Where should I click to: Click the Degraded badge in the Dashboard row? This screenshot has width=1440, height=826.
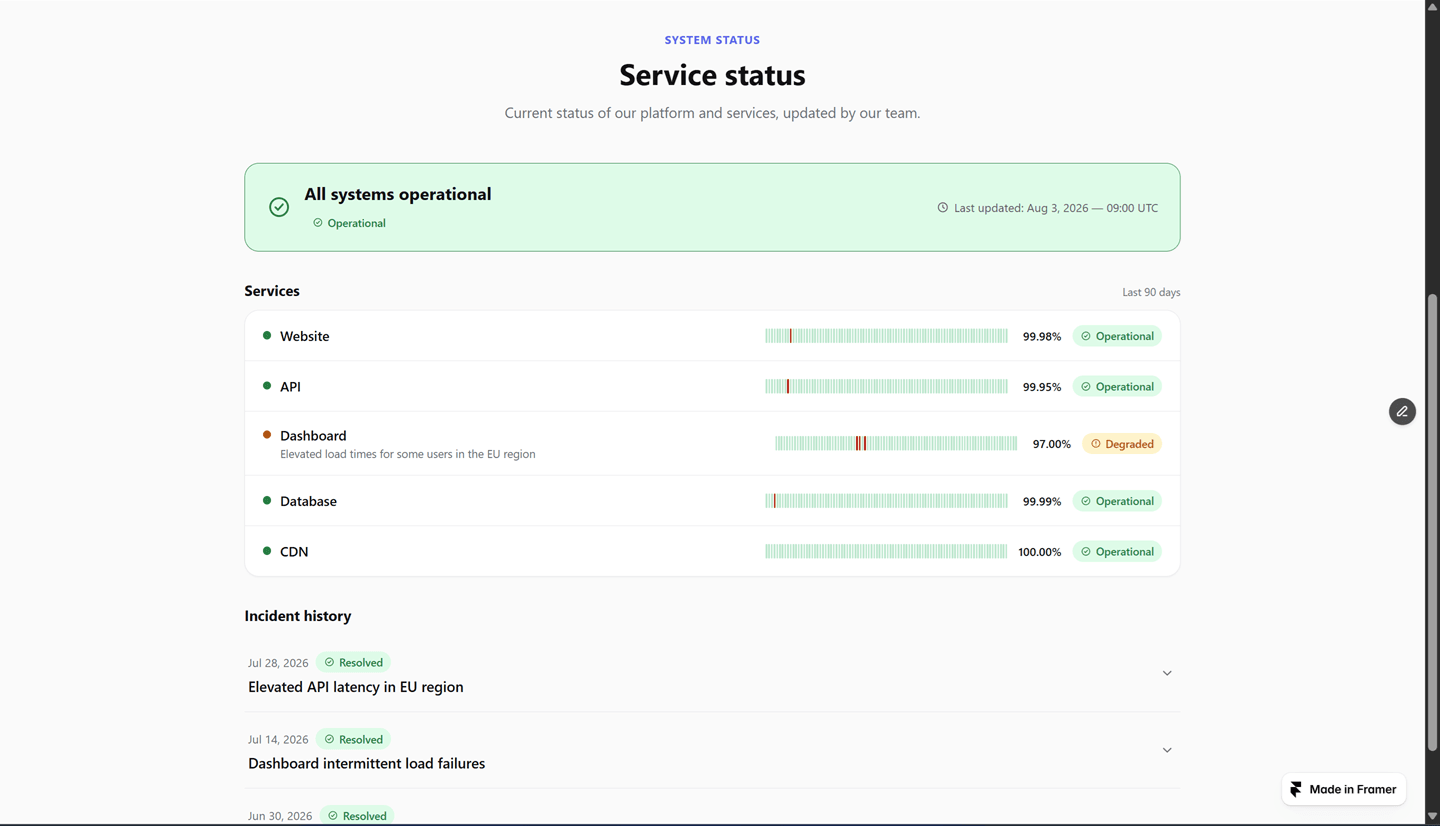pyautogui.click(x=1122, y=444)
